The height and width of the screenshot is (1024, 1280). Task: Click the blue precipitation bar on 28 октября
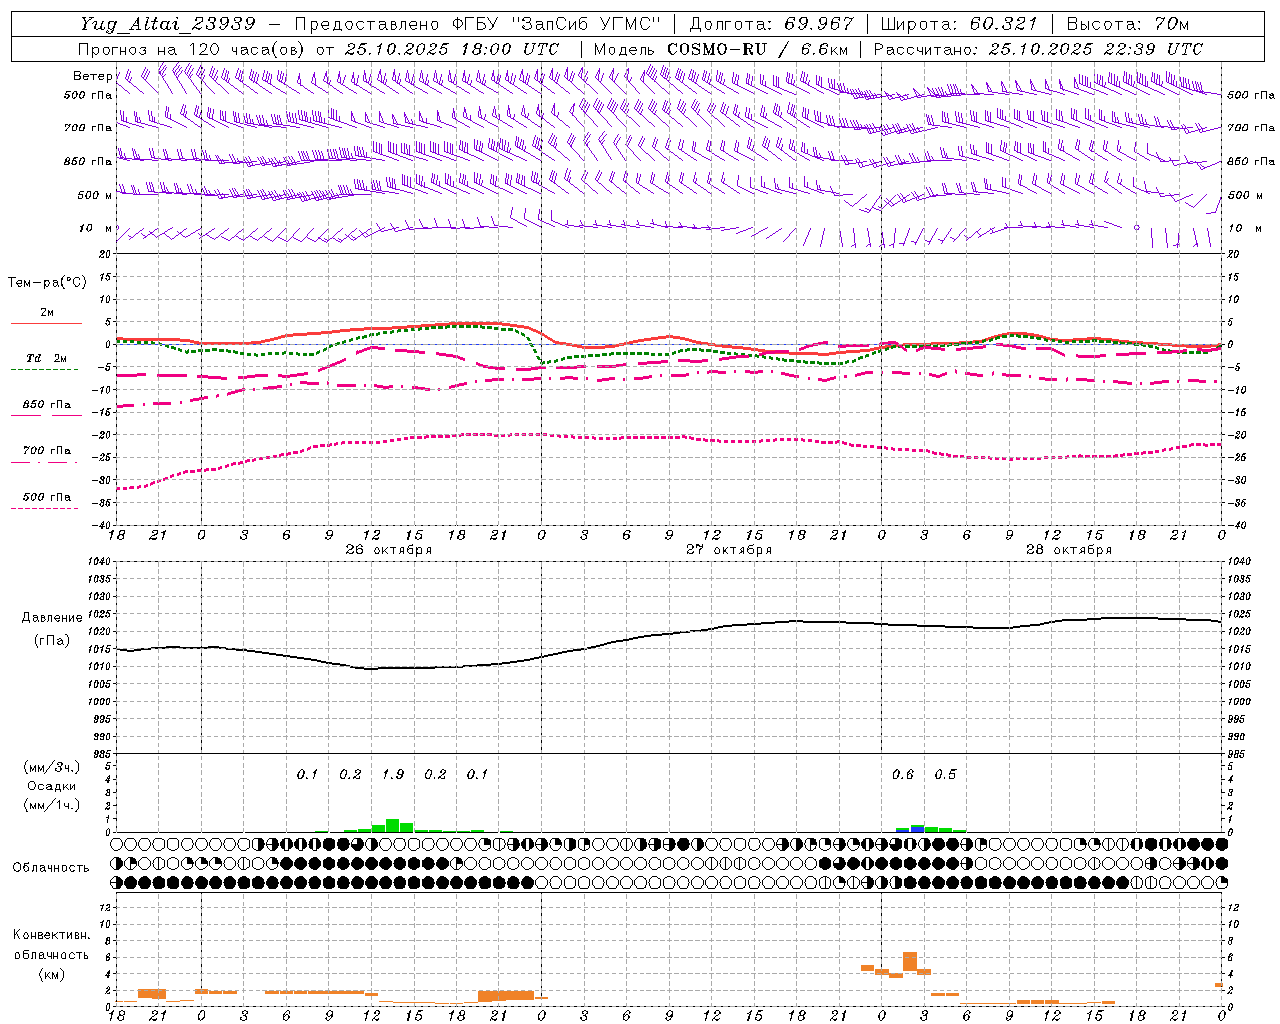[x=917, y=830]
